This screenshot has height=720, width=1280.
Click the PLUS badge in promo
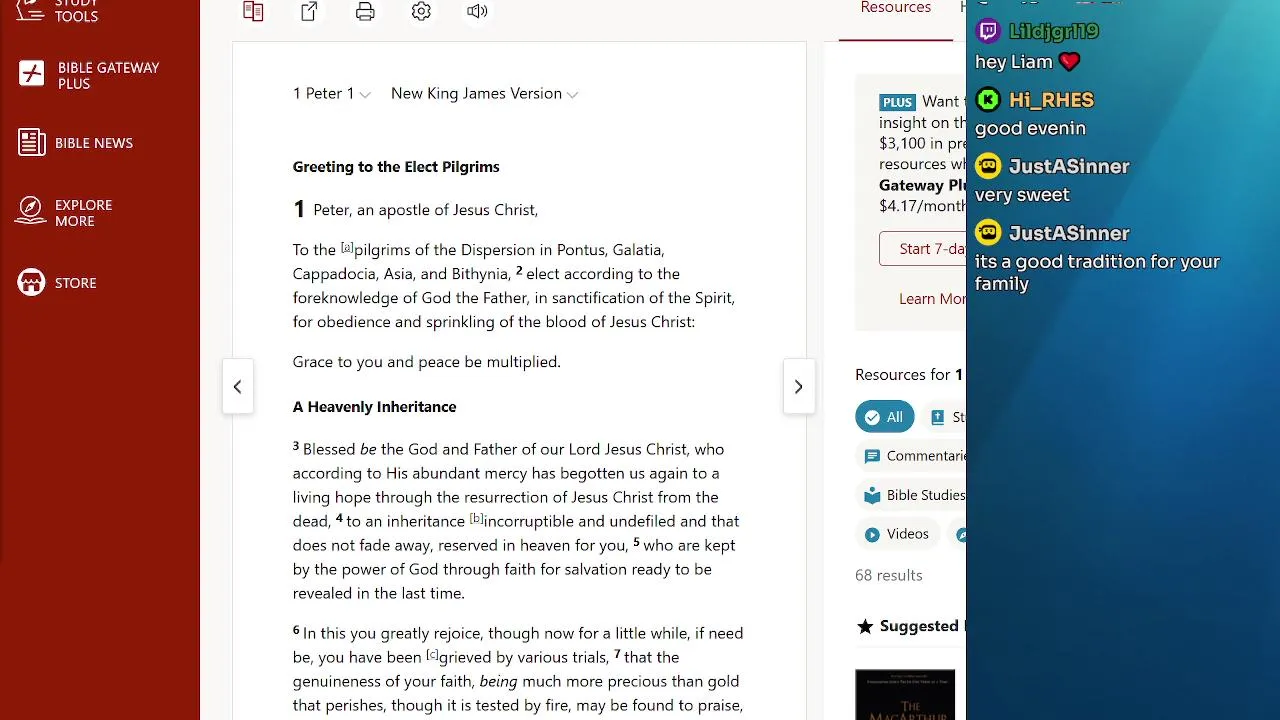pos(897,102)
